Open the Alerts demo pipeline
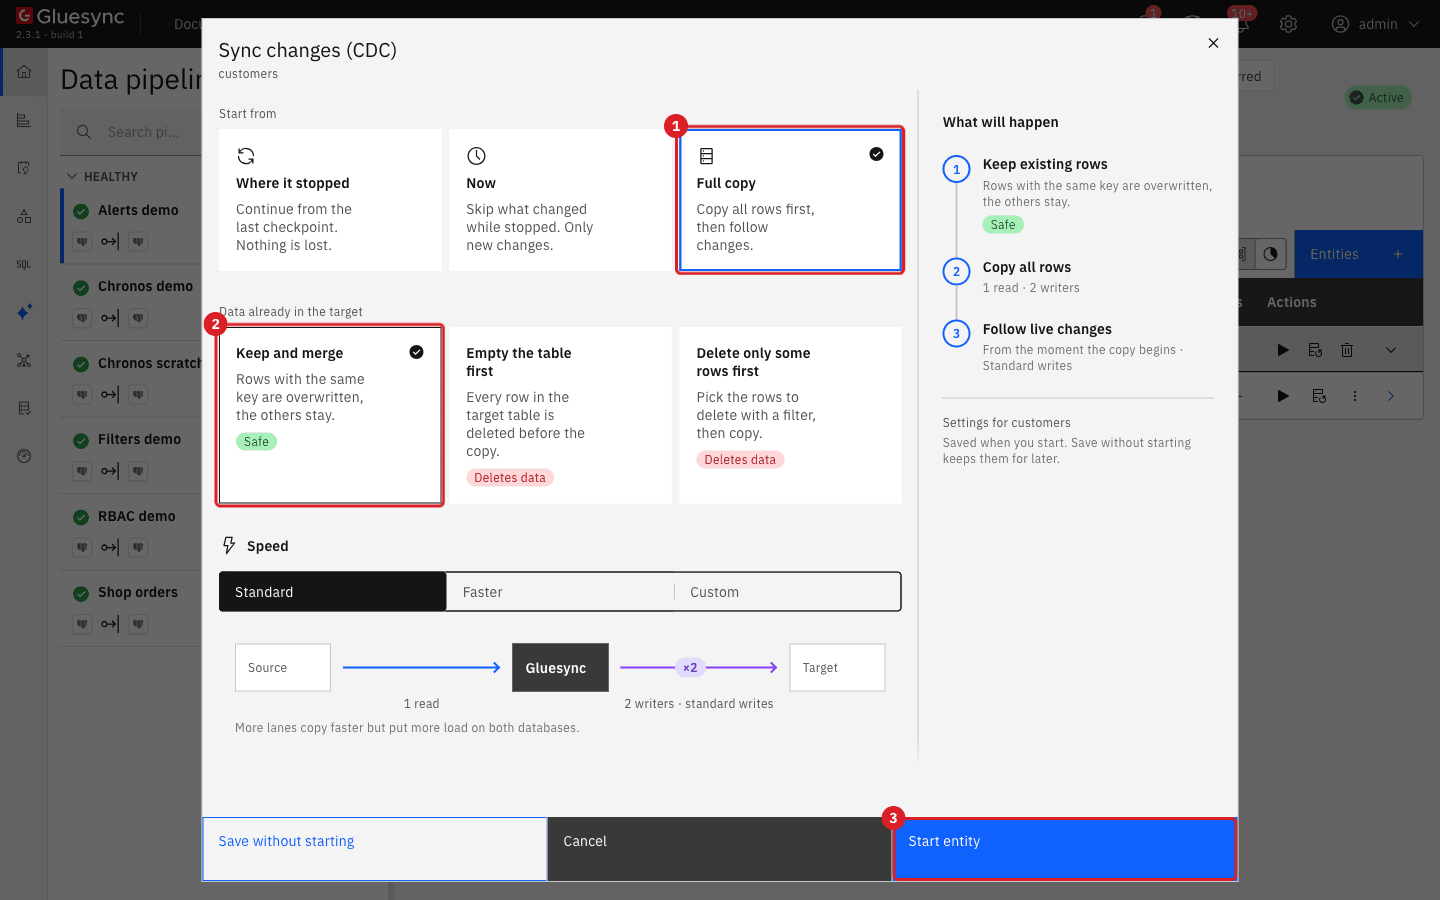The image size is (1440, 900). tap(138, 210)
